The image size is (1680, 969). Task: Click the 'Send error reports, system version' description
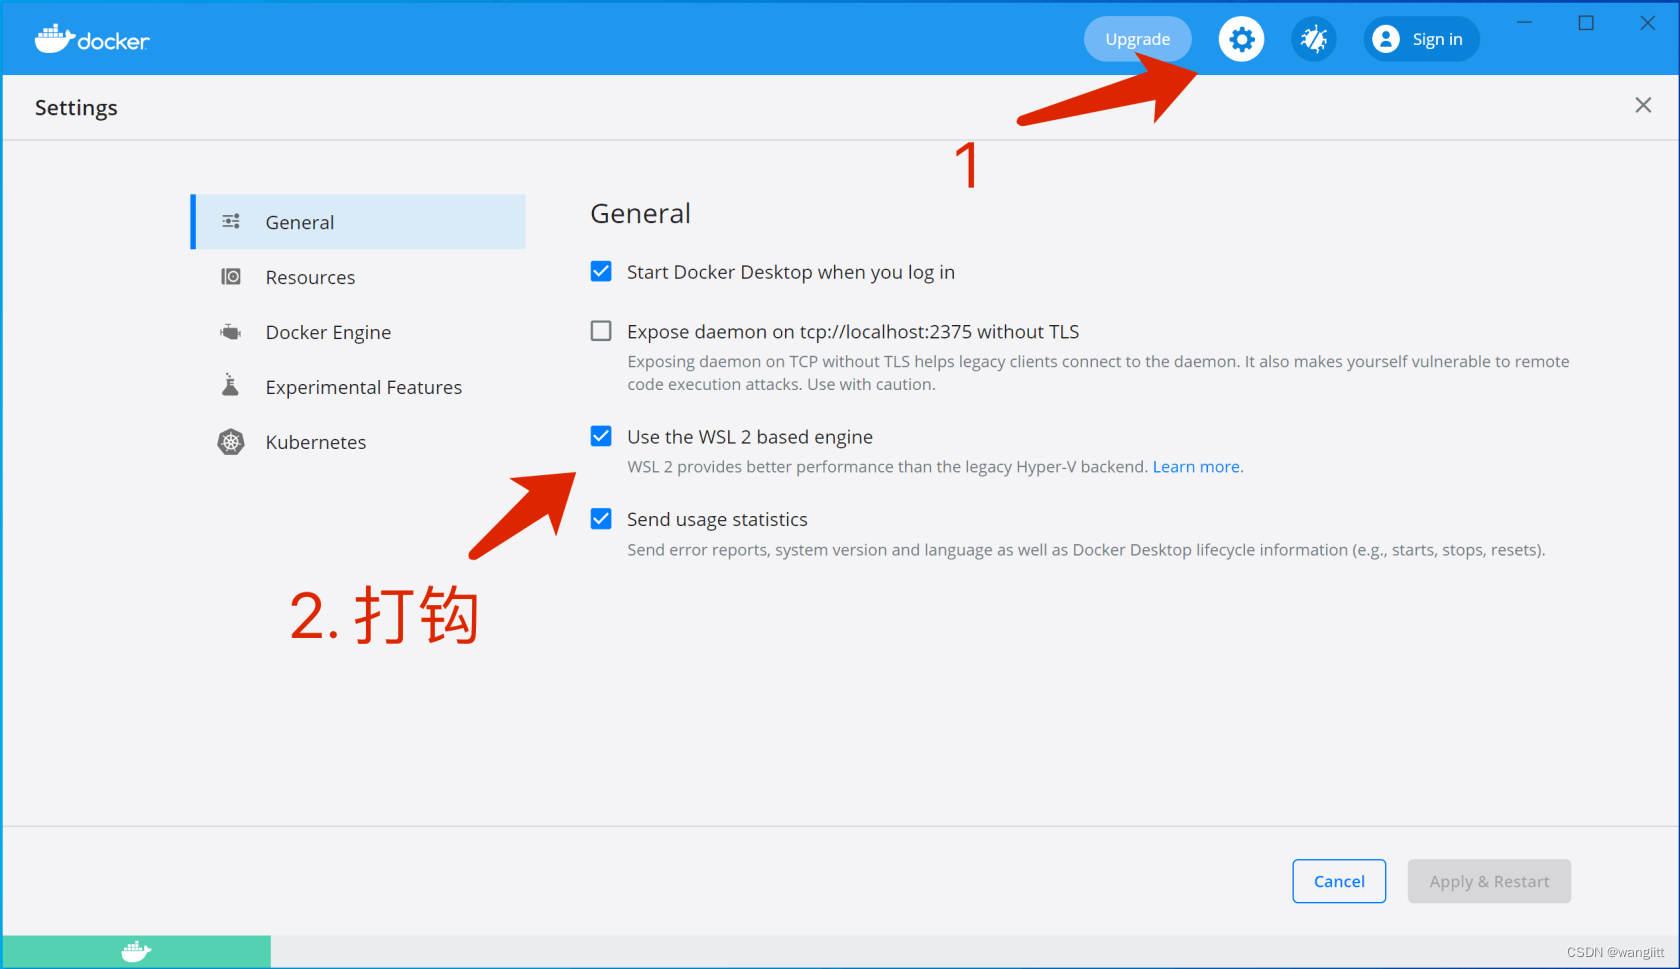(x=1086, y=550)
